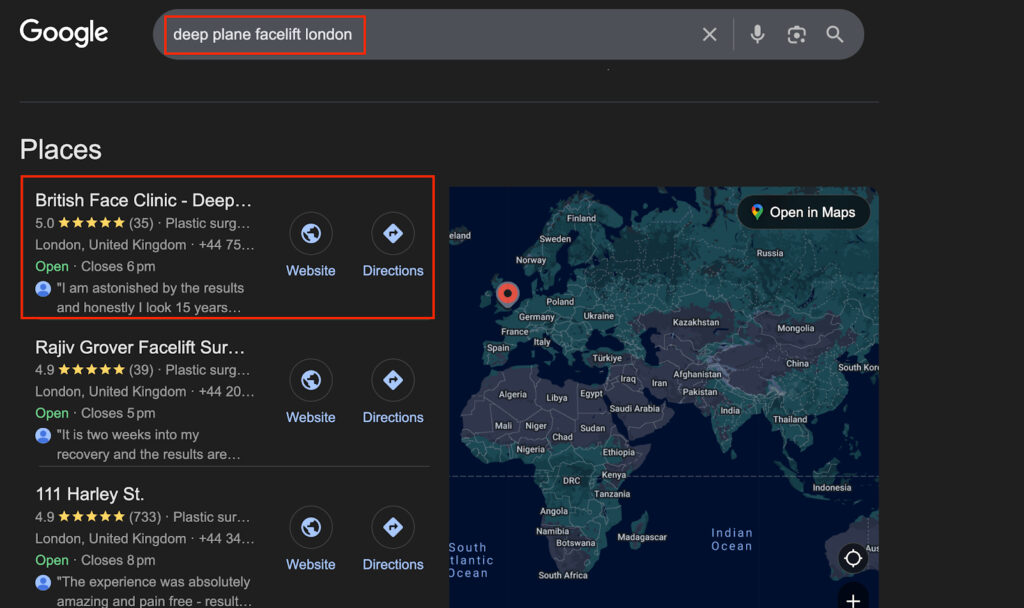
Task: Click 111 Harley St. rating with 733 reviews
Action: click(98, 517)
